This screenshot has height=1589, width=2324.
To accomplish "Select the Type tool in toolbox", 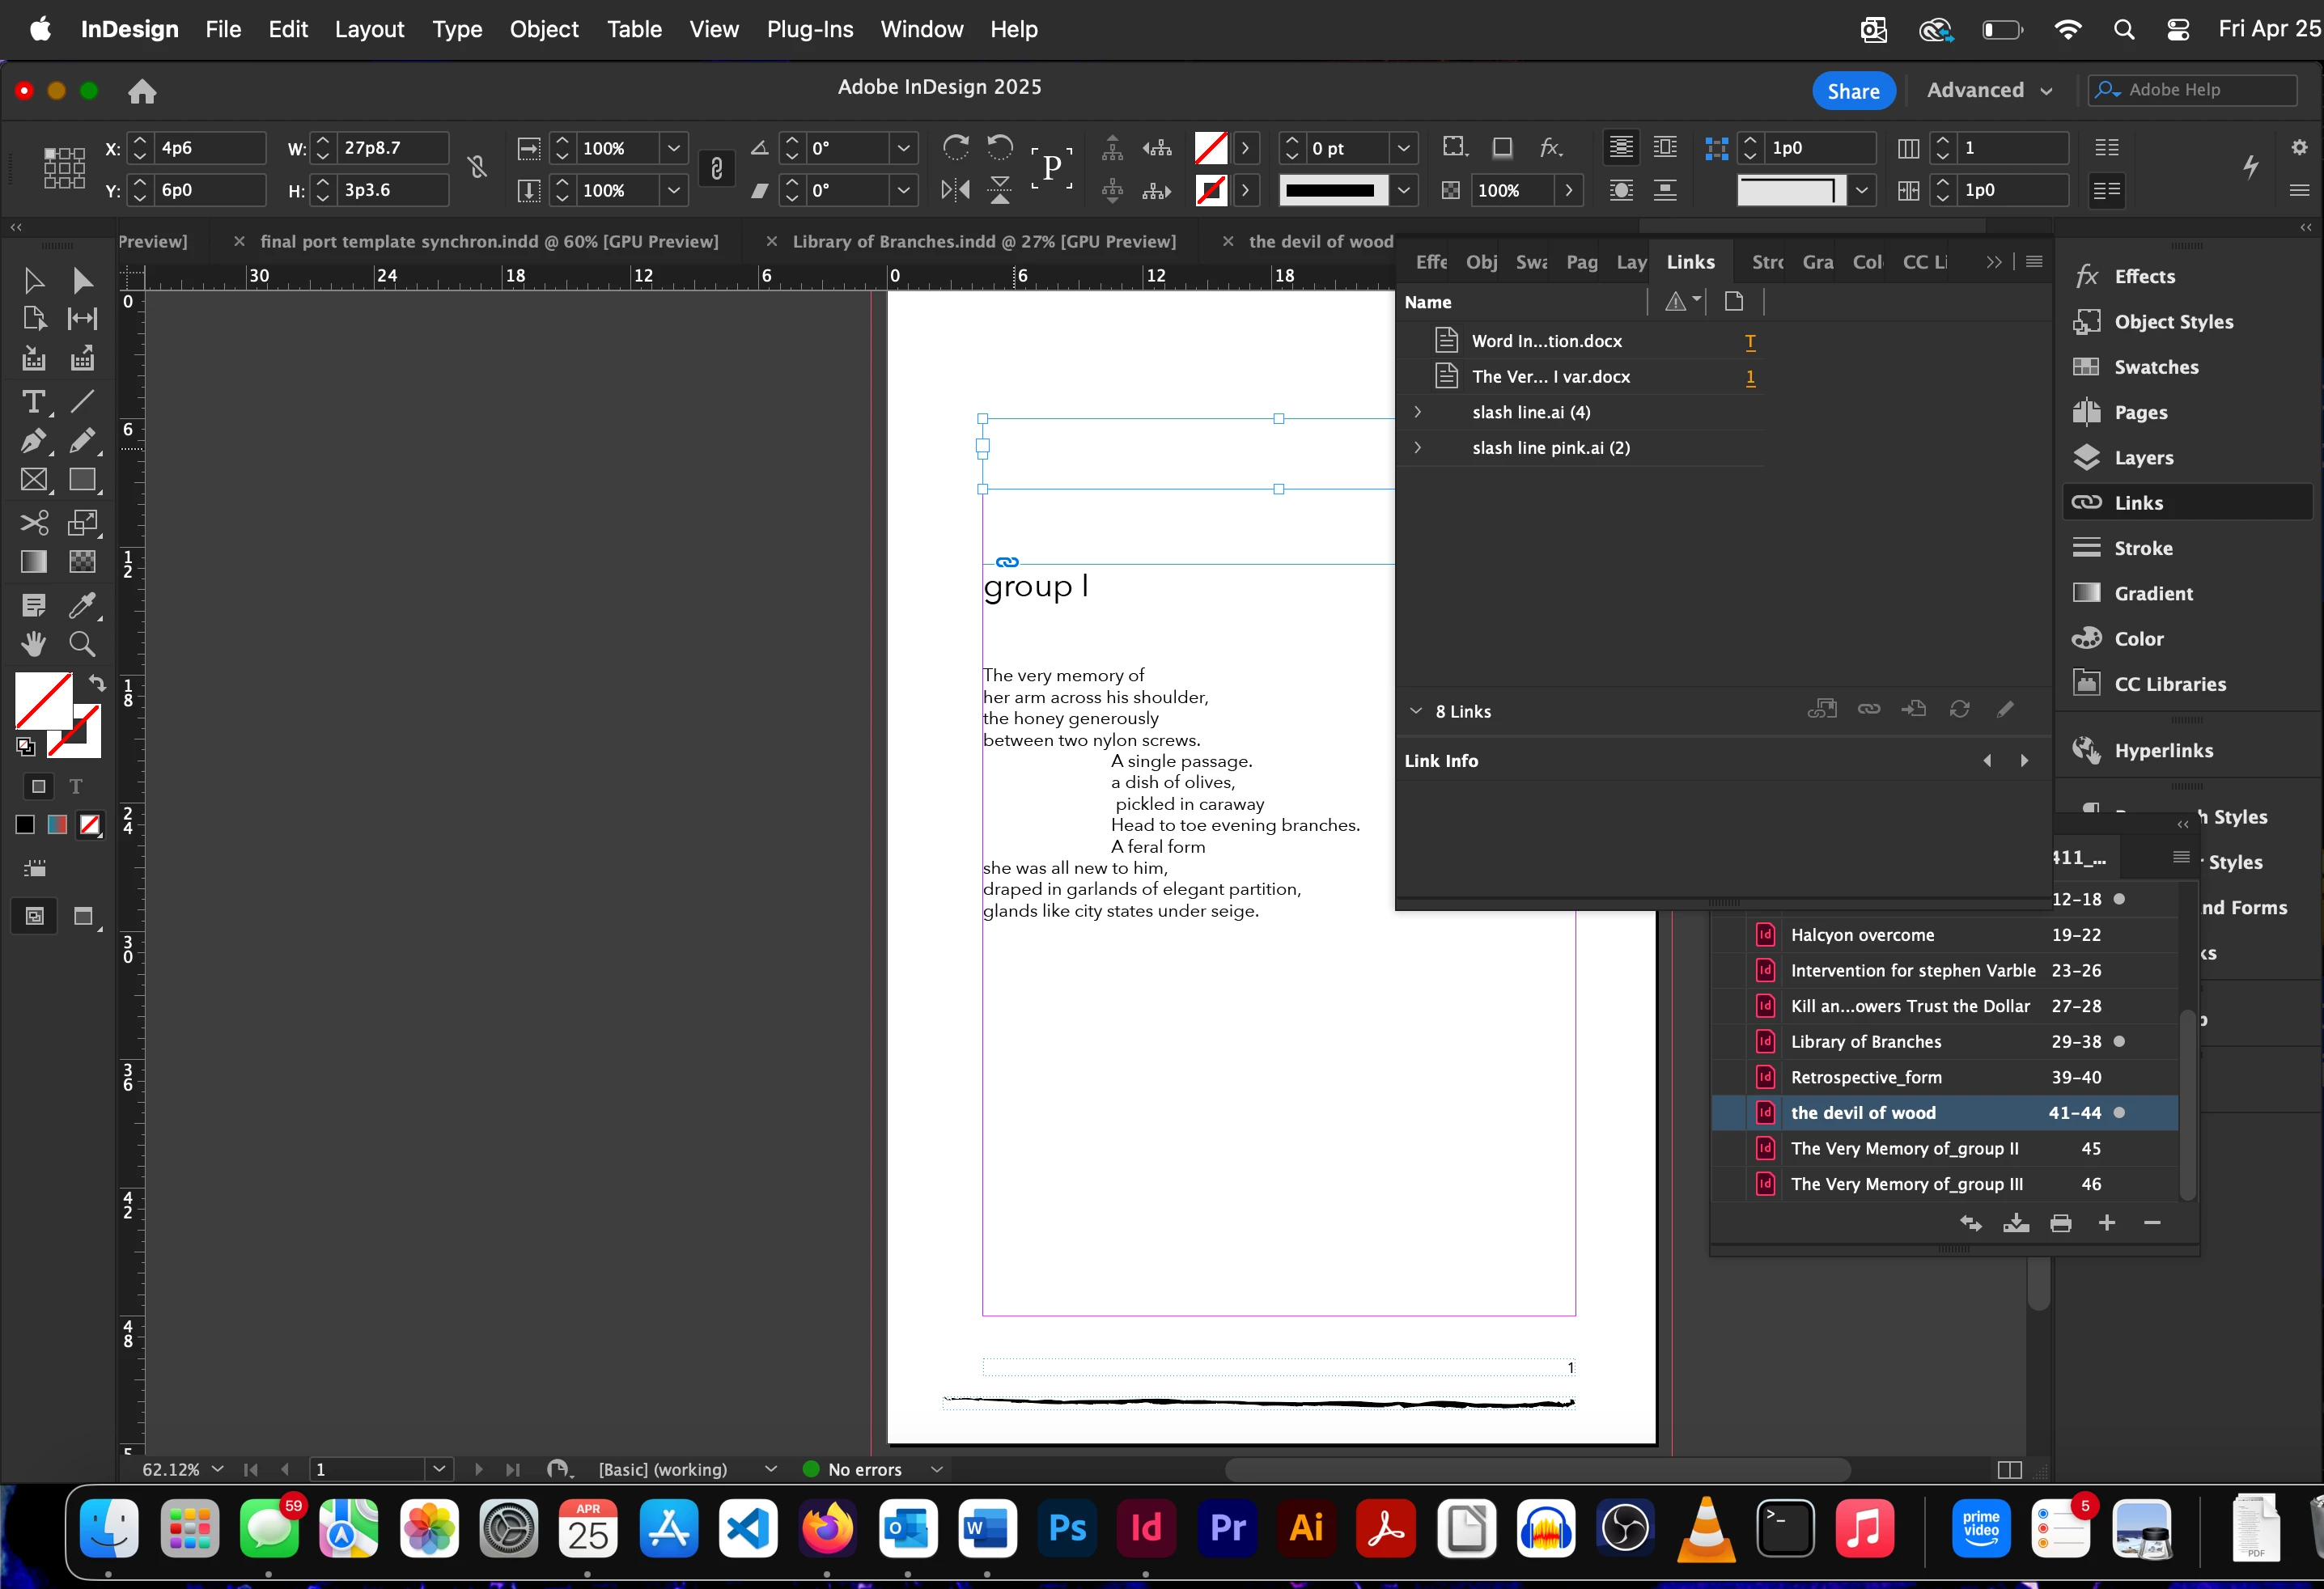I will coord(33,402).
